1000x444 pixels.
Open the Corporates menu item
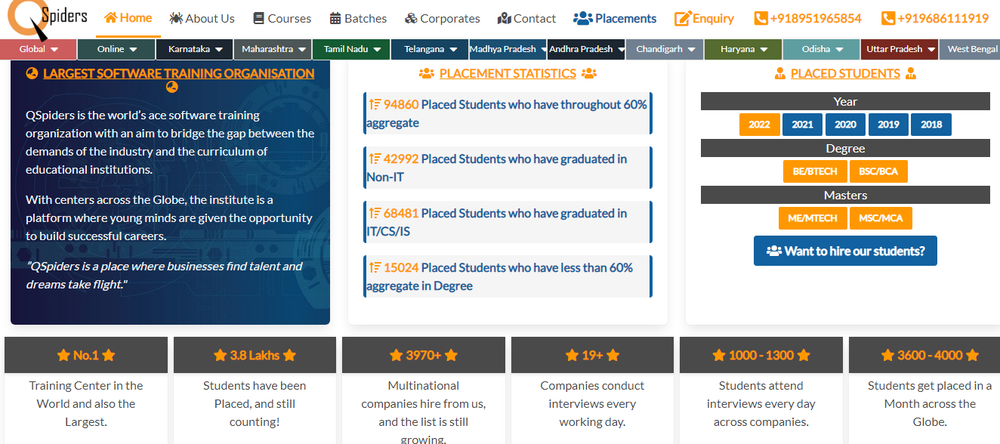443,18
